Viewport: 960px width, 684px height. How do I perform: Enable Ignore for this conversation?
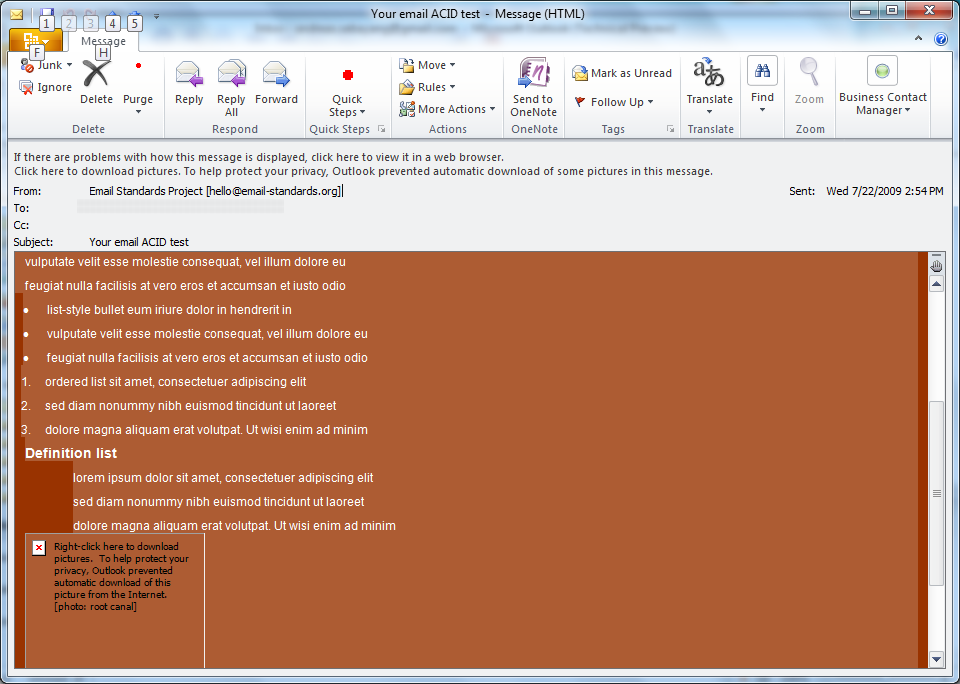pos(46,87)
